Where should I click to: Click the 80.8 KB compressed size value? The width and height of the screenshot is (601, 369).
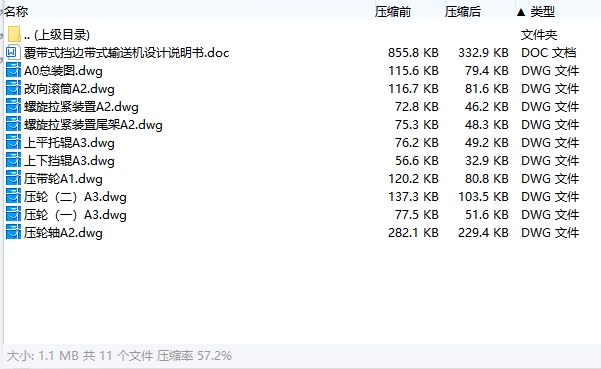[486, 179]
